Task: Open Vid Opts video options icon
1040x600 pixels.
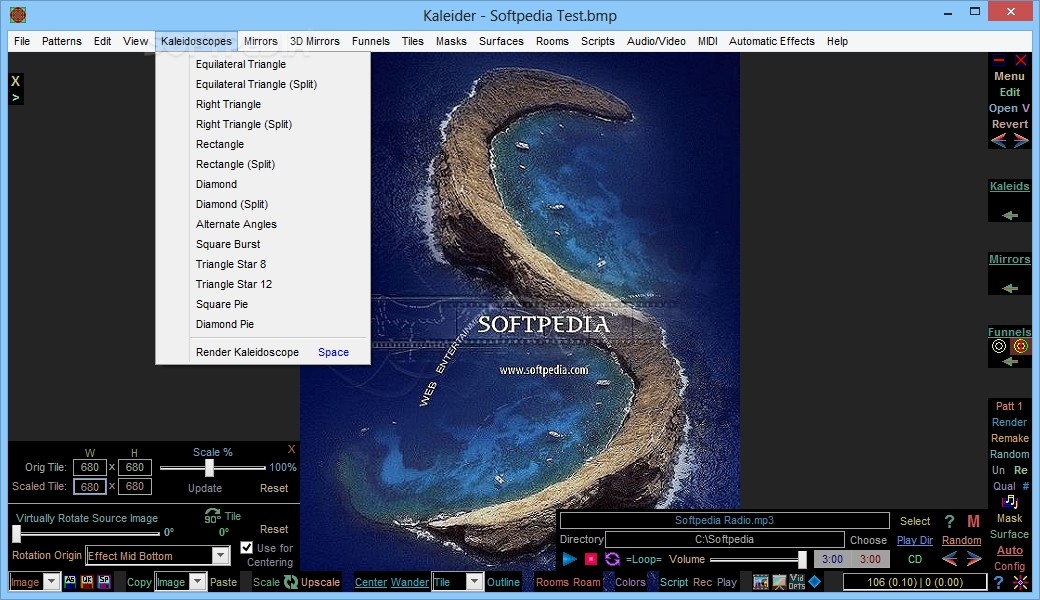Action: coord(797,582)
